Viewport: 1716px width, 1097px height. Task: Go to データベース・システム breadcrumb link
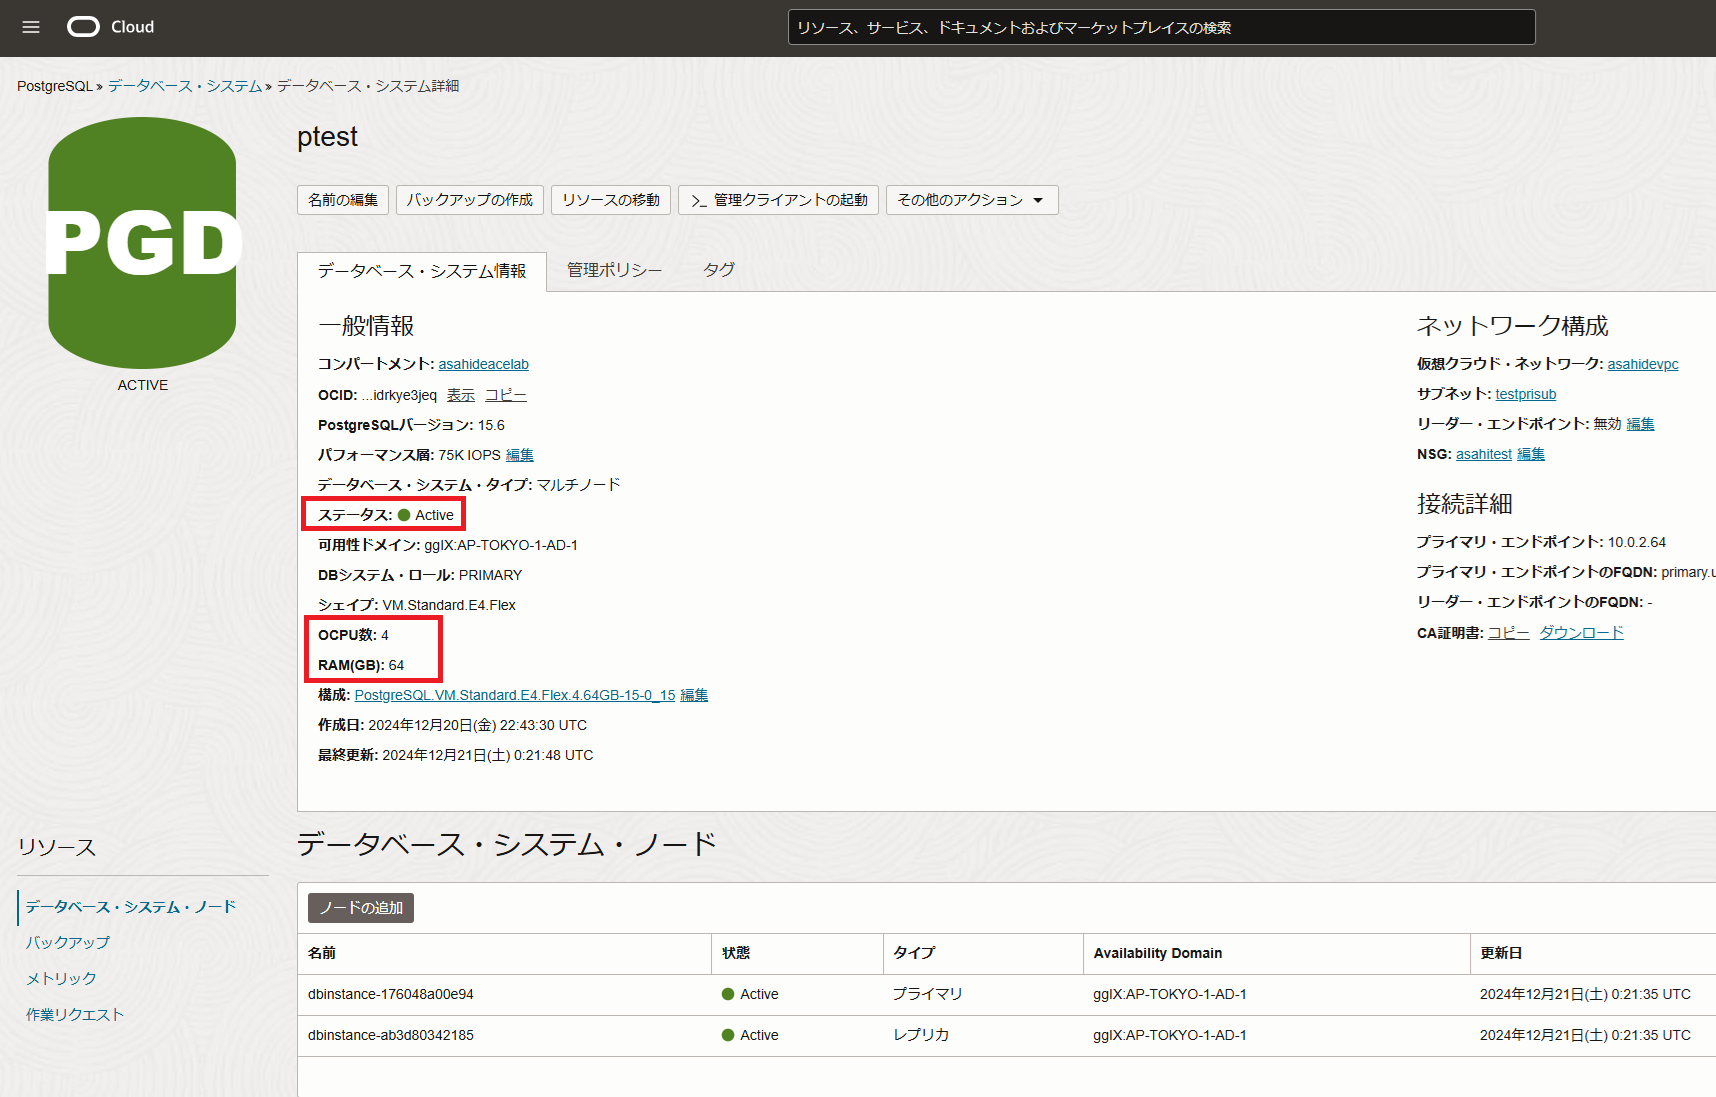[x=185, y=86]
